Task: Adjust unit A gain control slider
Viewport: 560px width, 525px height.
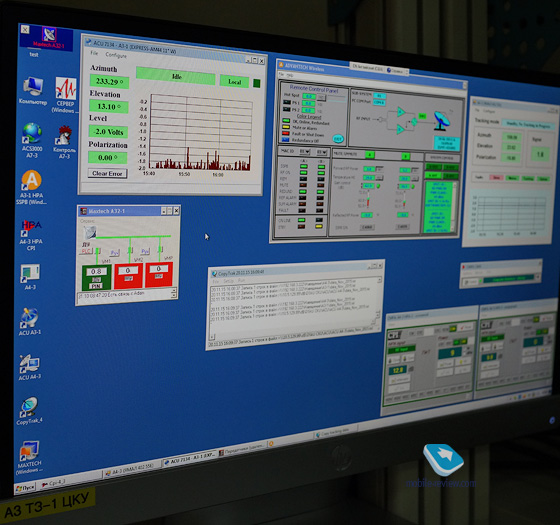Action: click(x=368, y=199)
